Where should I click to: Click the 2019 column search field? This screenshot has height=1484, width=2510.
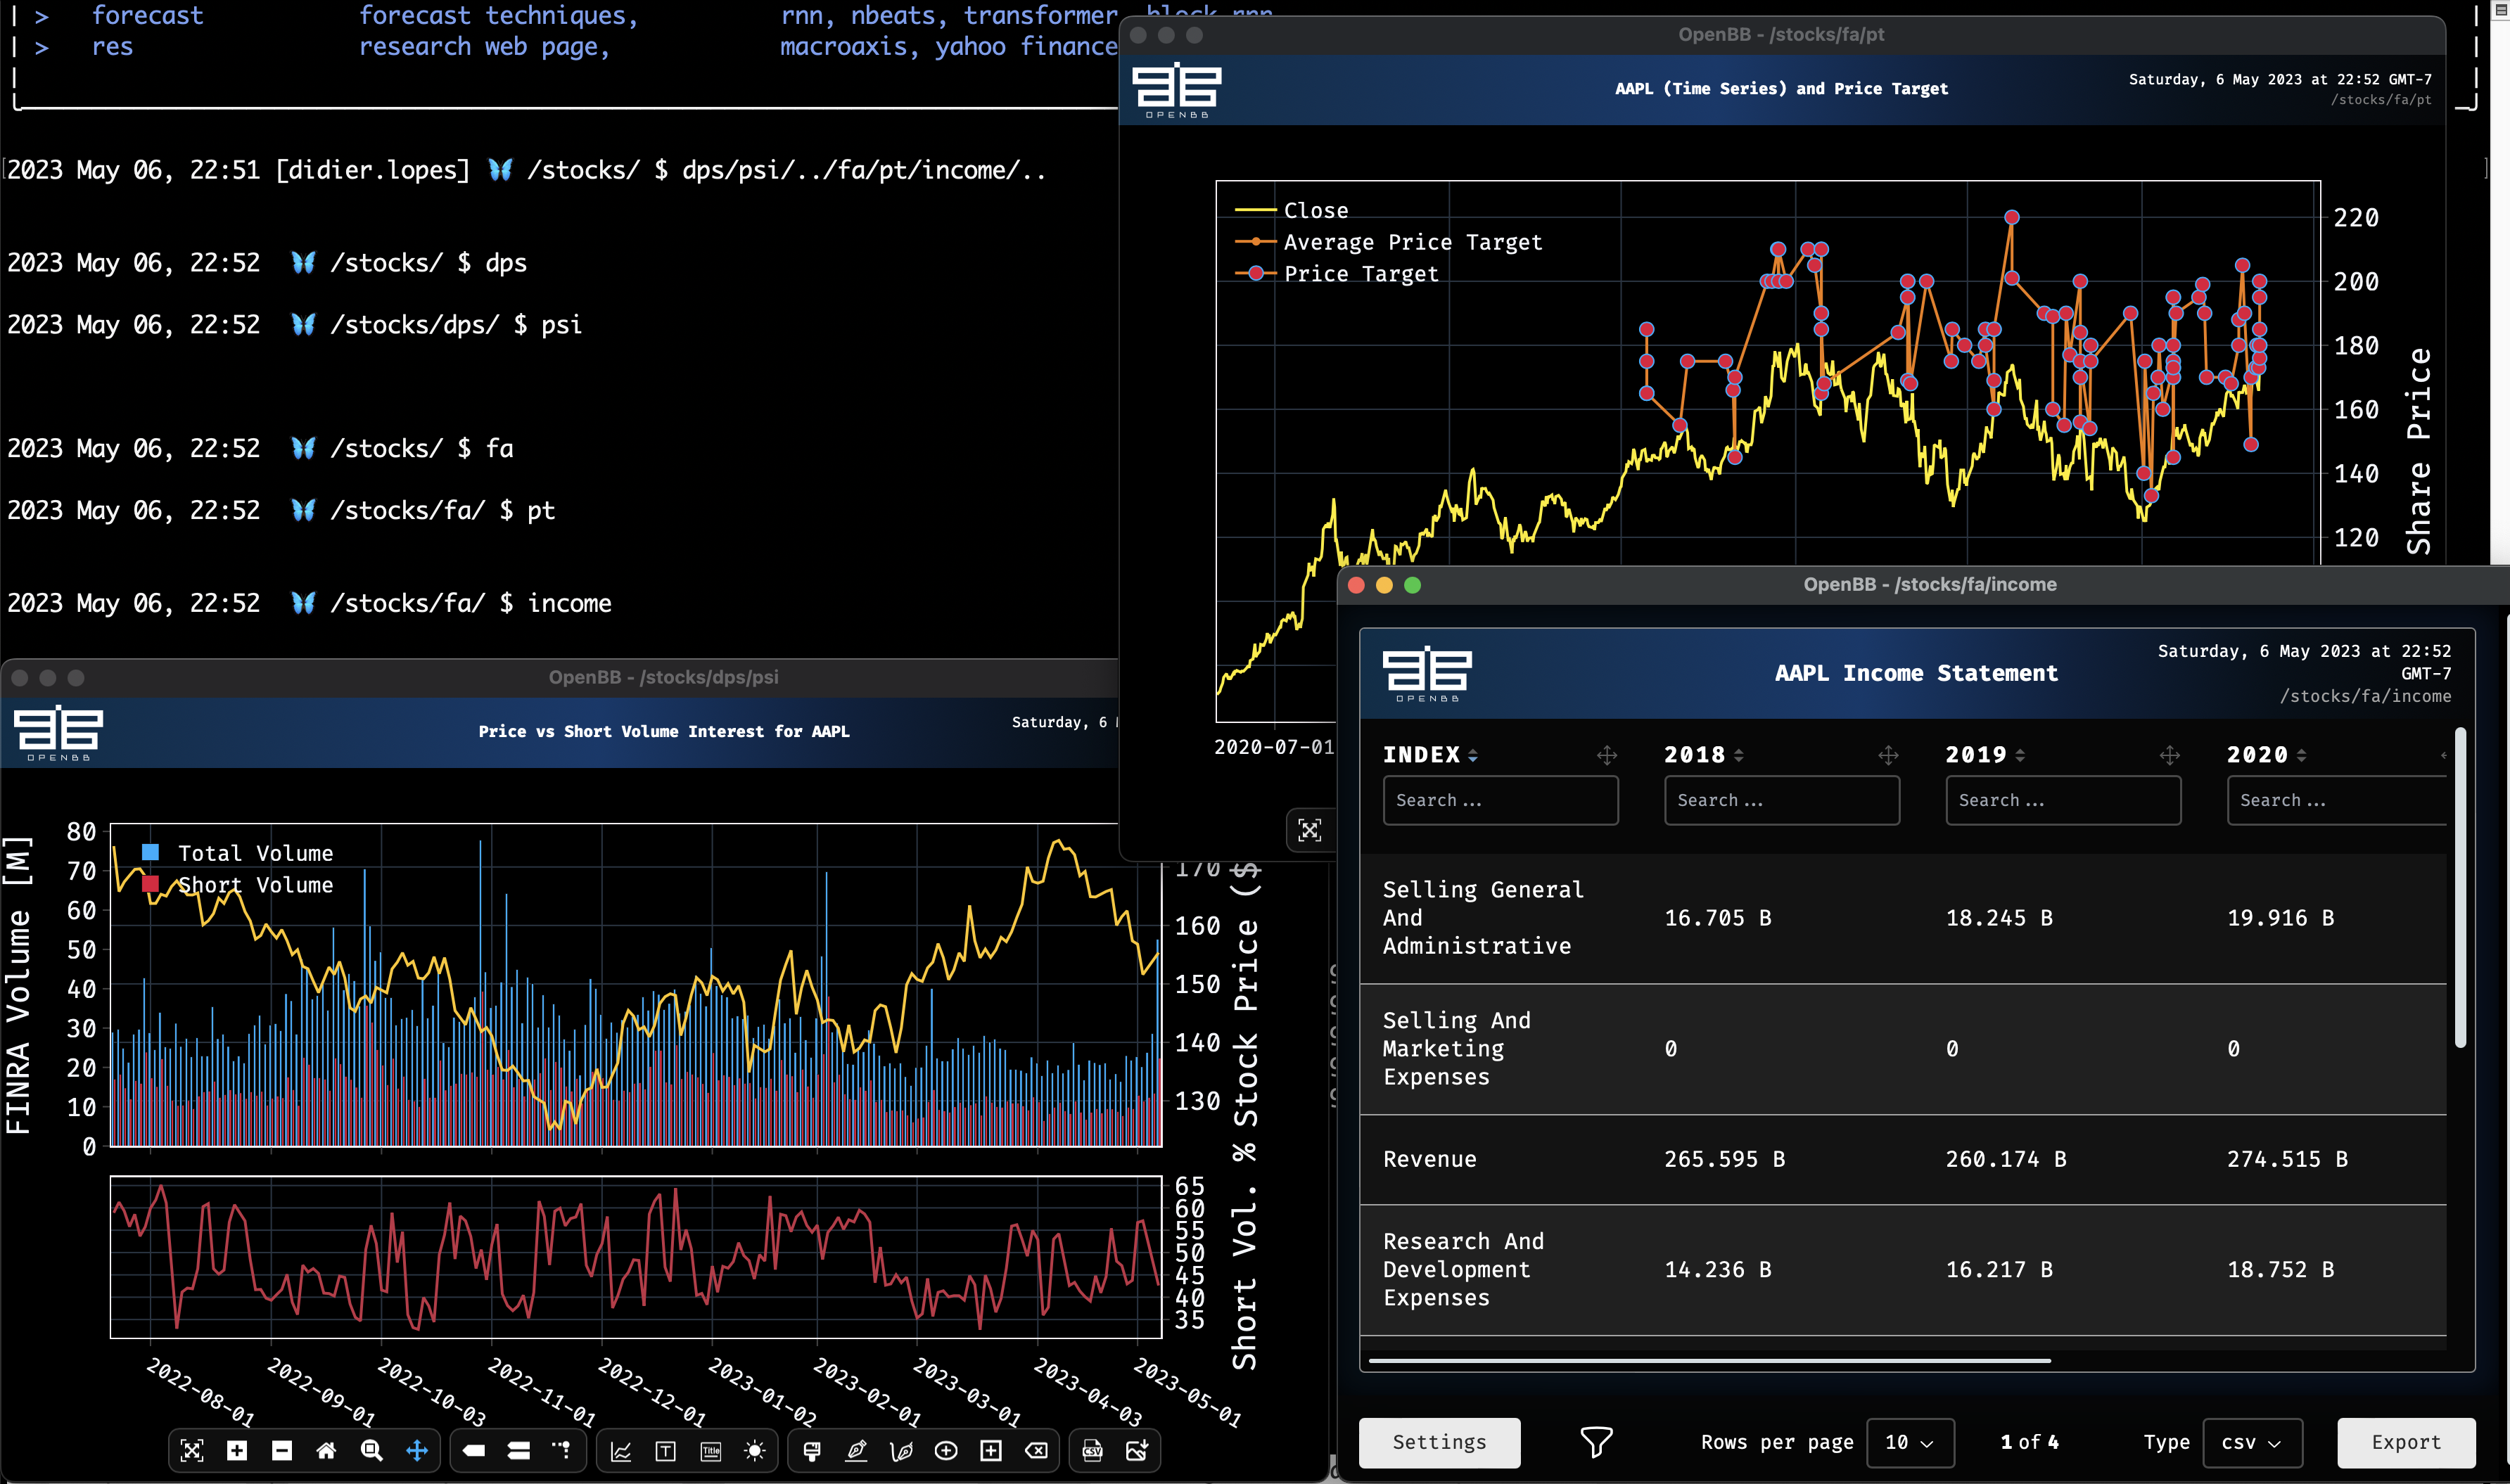pos(2063,800)
